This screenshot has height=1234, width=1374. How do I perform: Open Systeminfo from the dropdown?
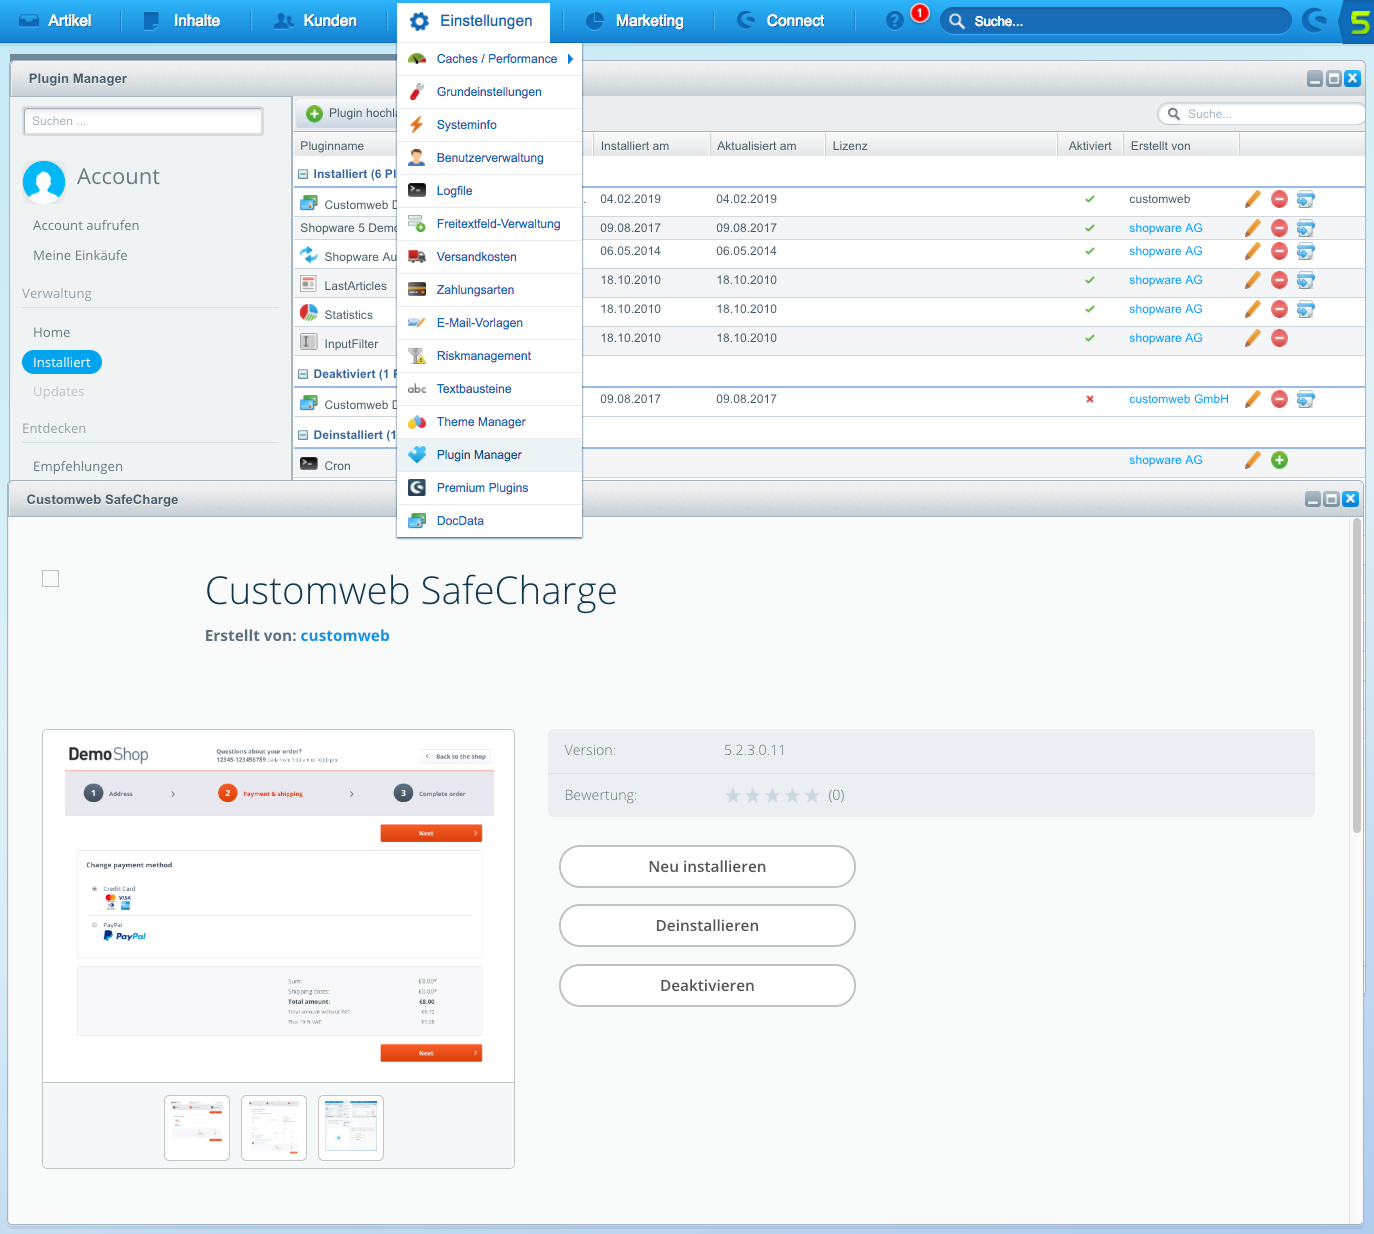click(489, 125)
